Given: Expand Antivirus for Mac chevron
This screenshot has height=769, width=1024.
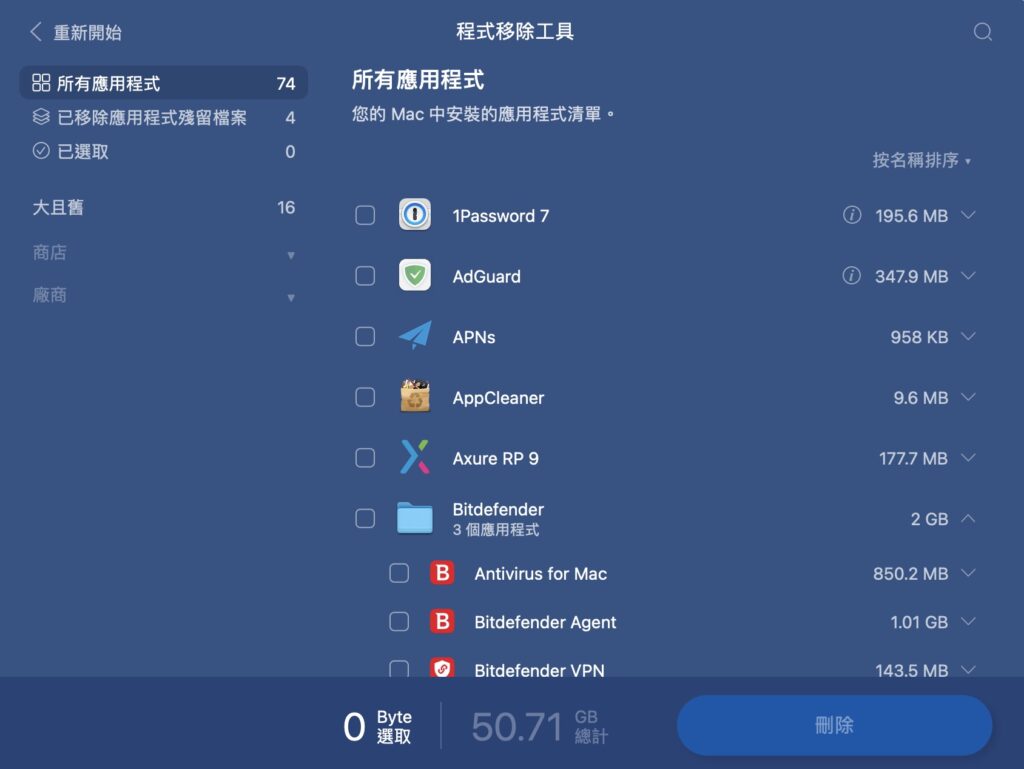Looking at the screenshot, I should 968,573.
